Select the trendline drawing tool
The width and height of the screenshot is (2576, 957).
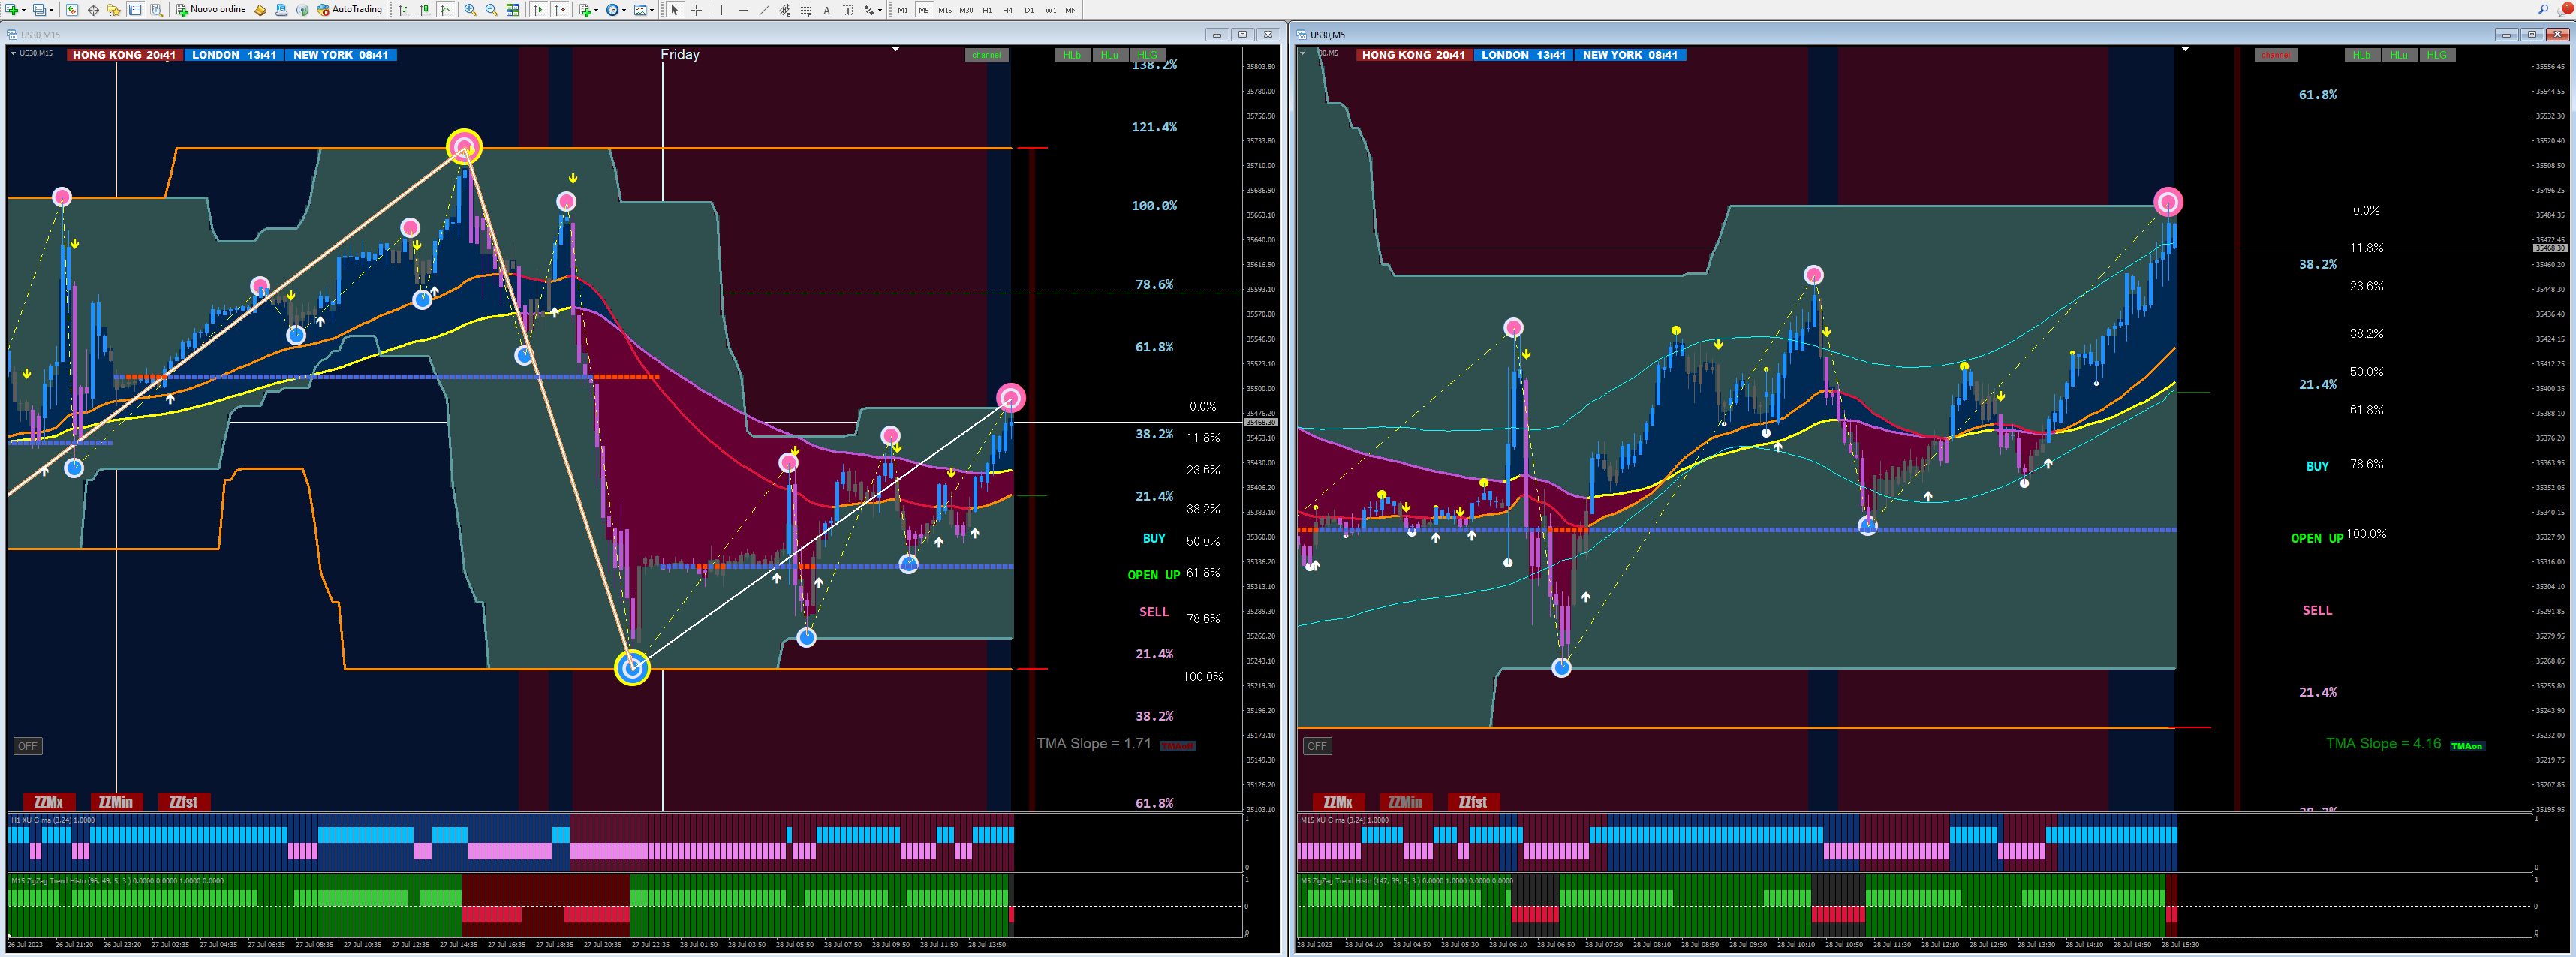click(x=764, y=9)
